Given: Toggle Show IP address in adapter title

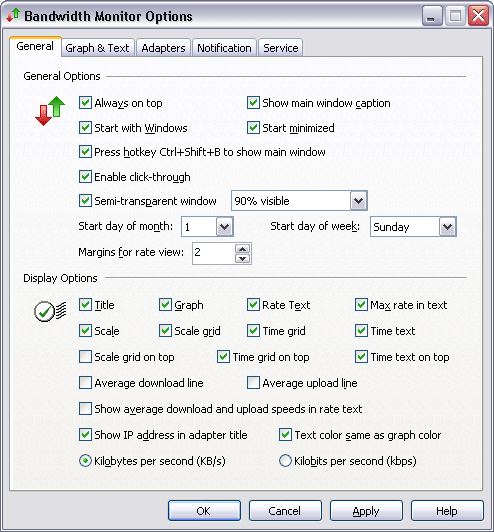Looking at the screenshot, I should click(x=85, y=435).
